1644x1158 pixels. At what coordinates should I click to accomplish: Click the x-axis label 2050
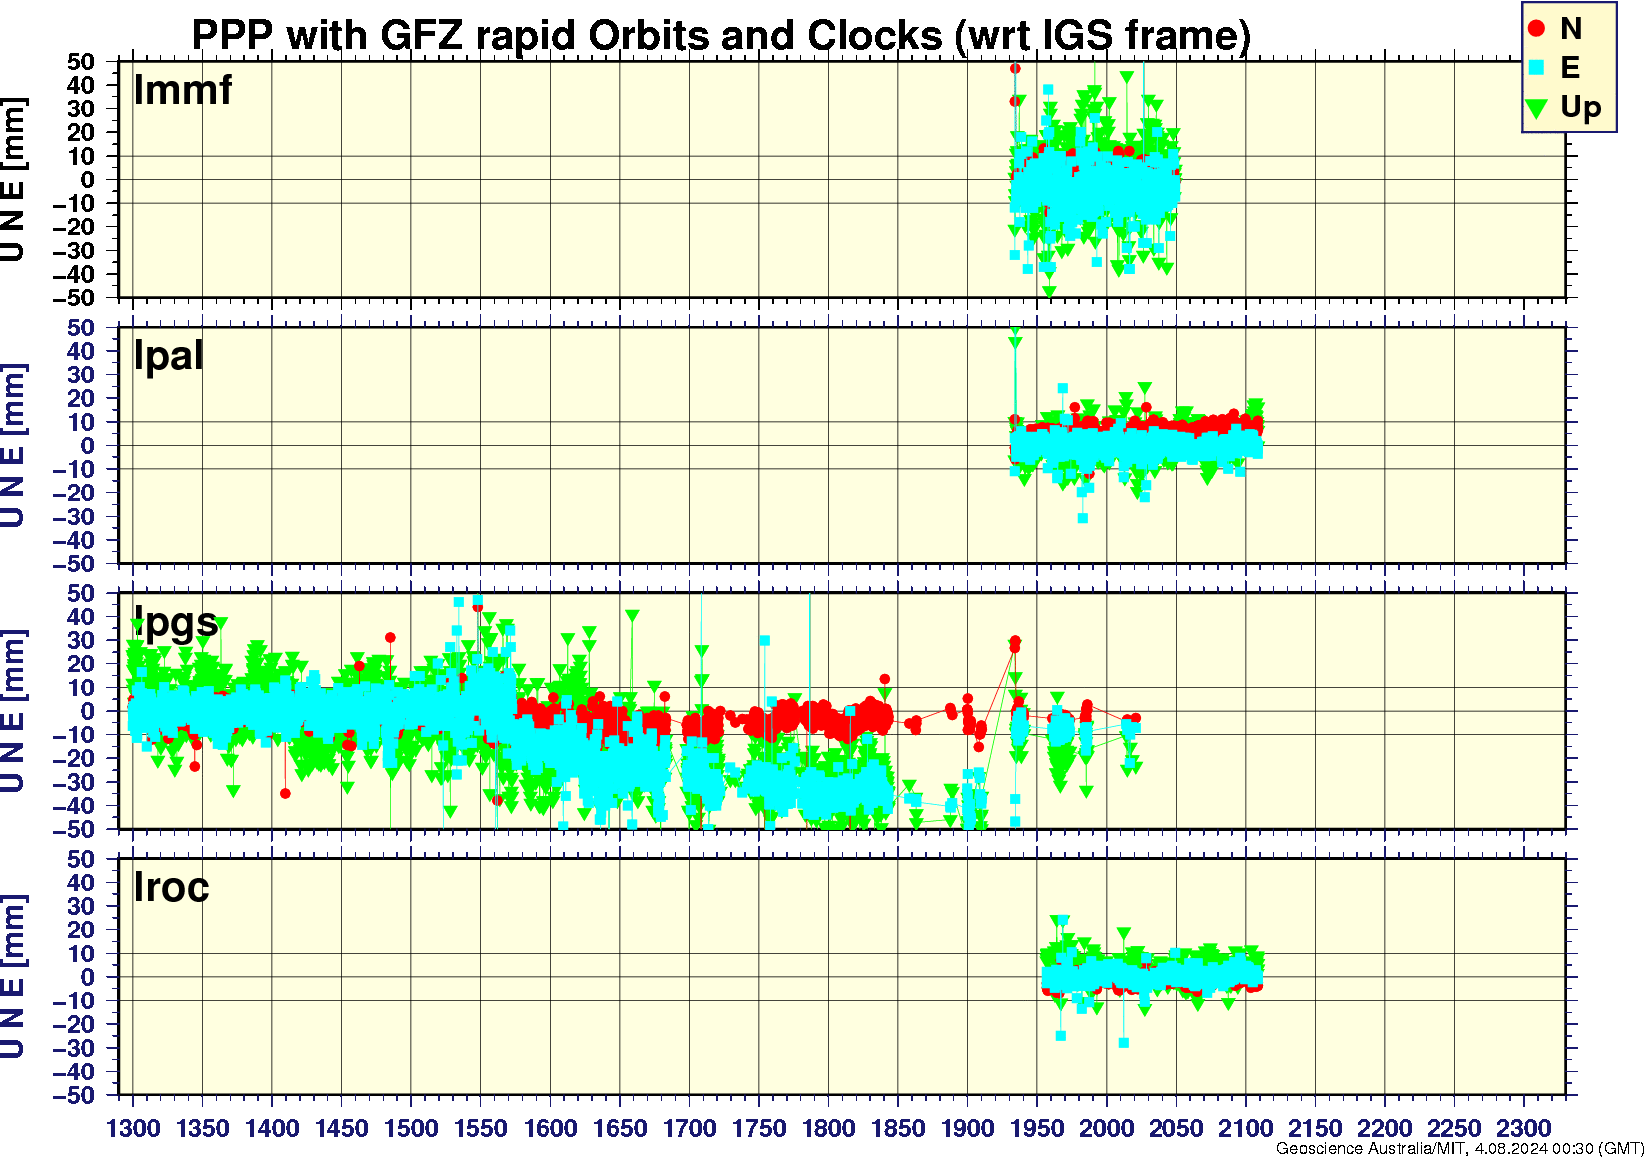pos(1176,1129)
